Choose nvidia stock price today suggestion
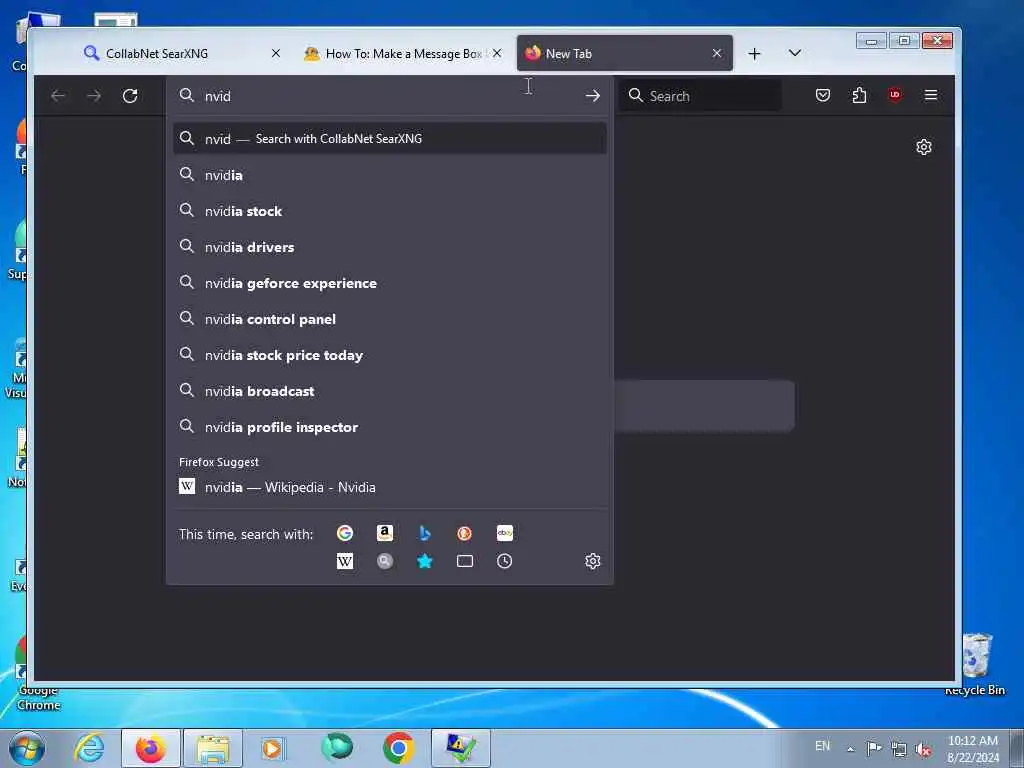The width and height of the screenshot is (1024, 768). pyautogui.click(x=390, y=355)
